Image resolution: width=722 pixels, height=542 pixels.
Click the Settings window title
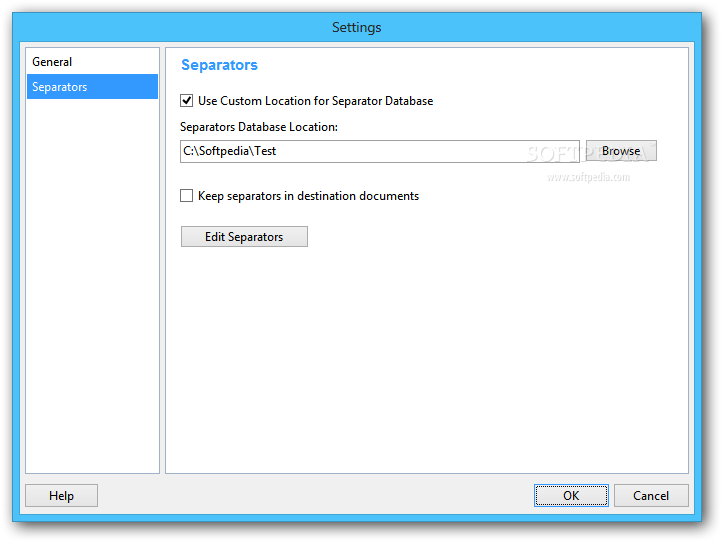click(356, 27)
